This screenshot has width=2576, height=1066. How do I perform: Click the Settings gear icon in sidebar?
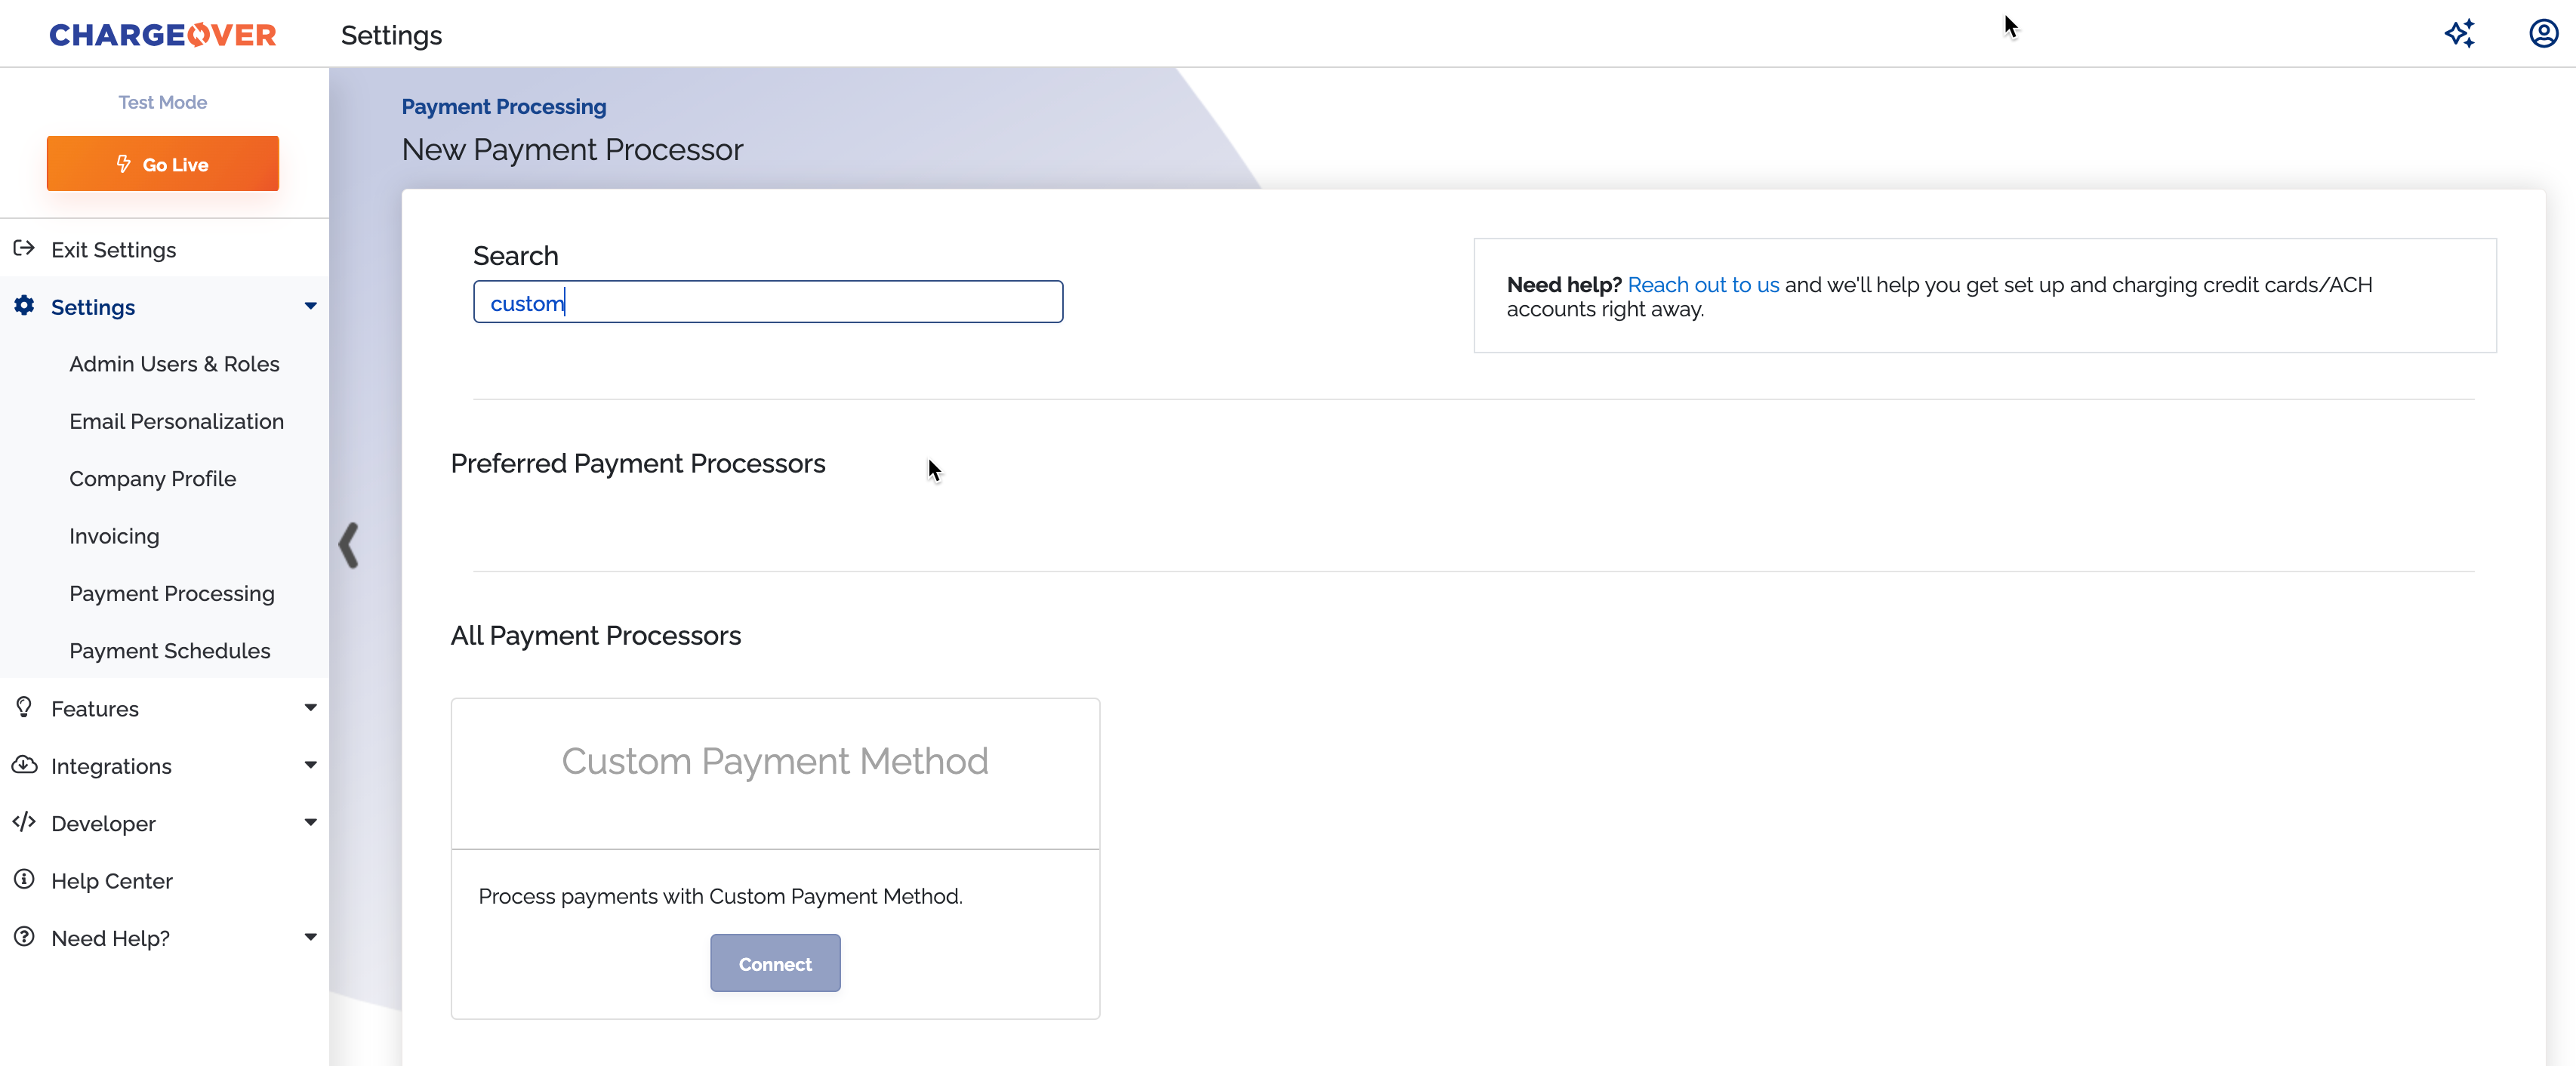tap(24, 306)
